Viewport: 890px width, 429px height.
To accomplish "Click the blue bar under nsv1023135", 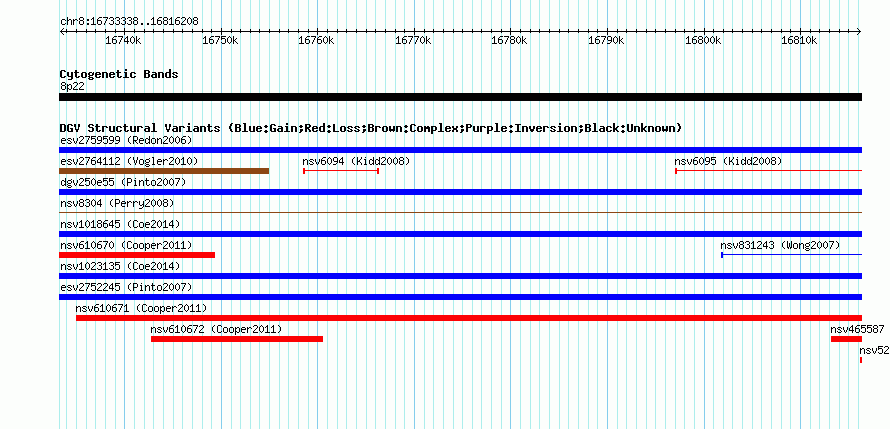I will [460, 276].
